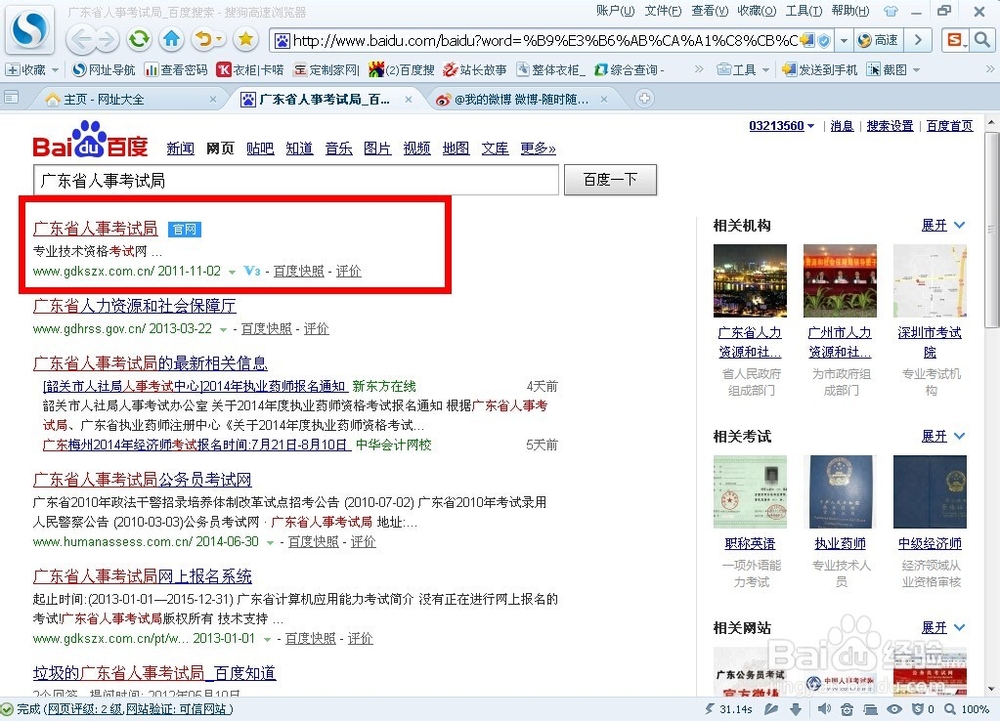Open Baidu 贴吧 category
1000x721 pixels.
click(x=260, y=149)
